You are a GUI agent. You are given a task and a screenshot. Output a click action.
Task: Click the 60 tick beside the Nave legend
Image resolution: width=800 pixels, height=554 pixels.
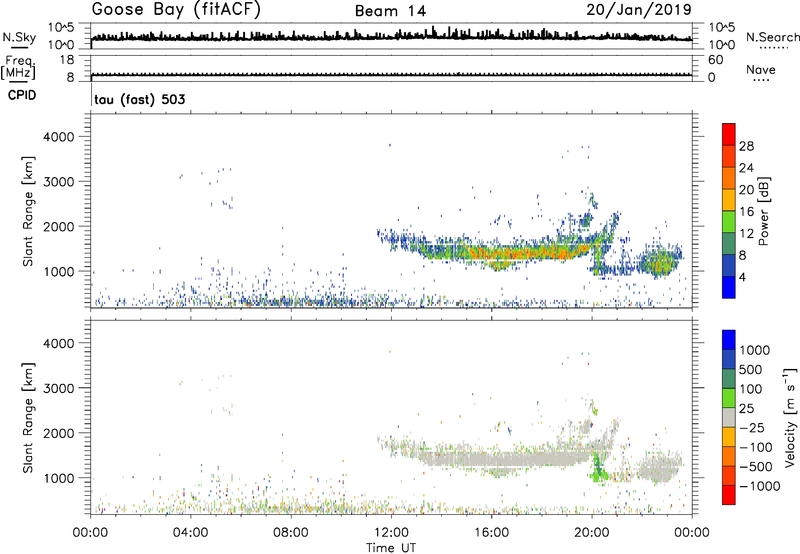point(715,60)
